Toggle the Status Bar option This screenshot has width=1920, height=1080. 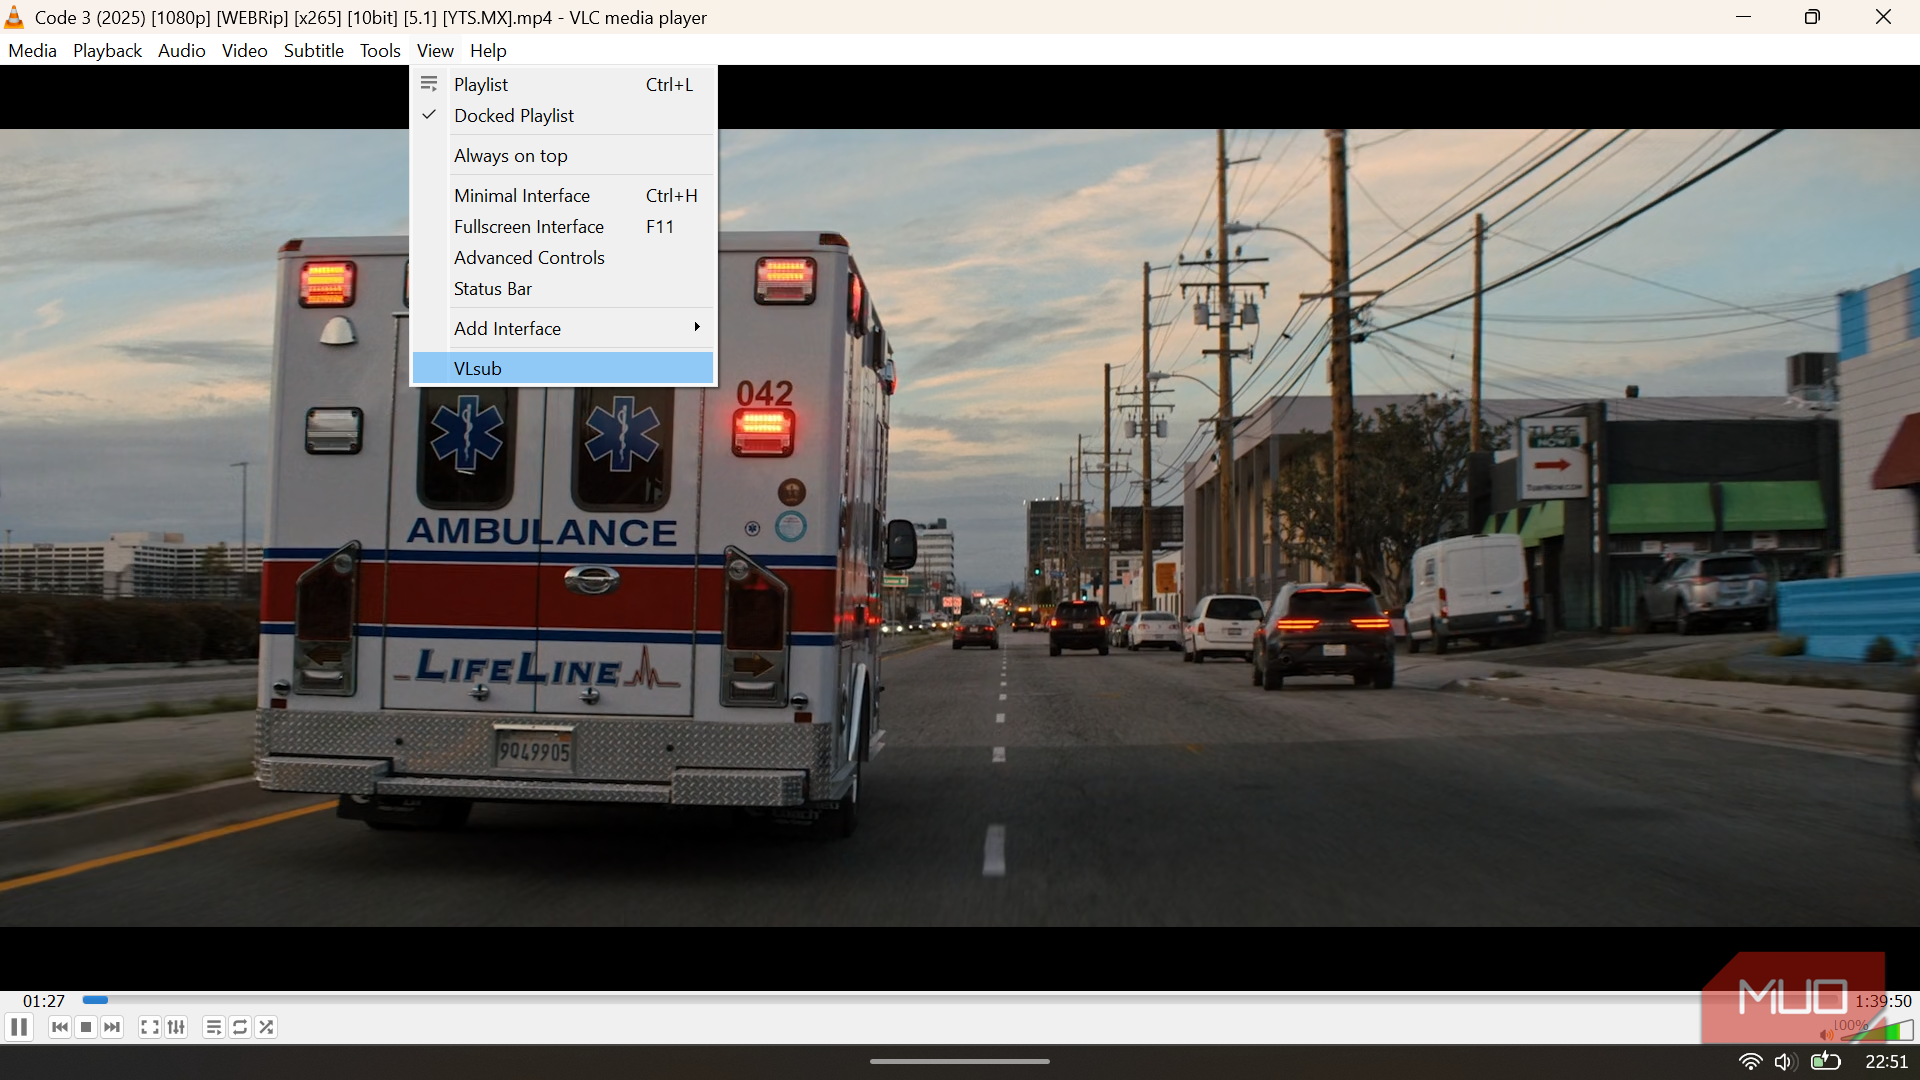pos(563,289)
